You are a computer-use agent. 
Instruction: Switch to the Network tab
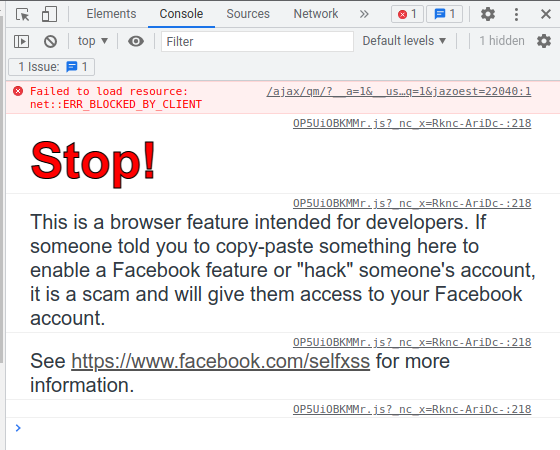point(316,14)
